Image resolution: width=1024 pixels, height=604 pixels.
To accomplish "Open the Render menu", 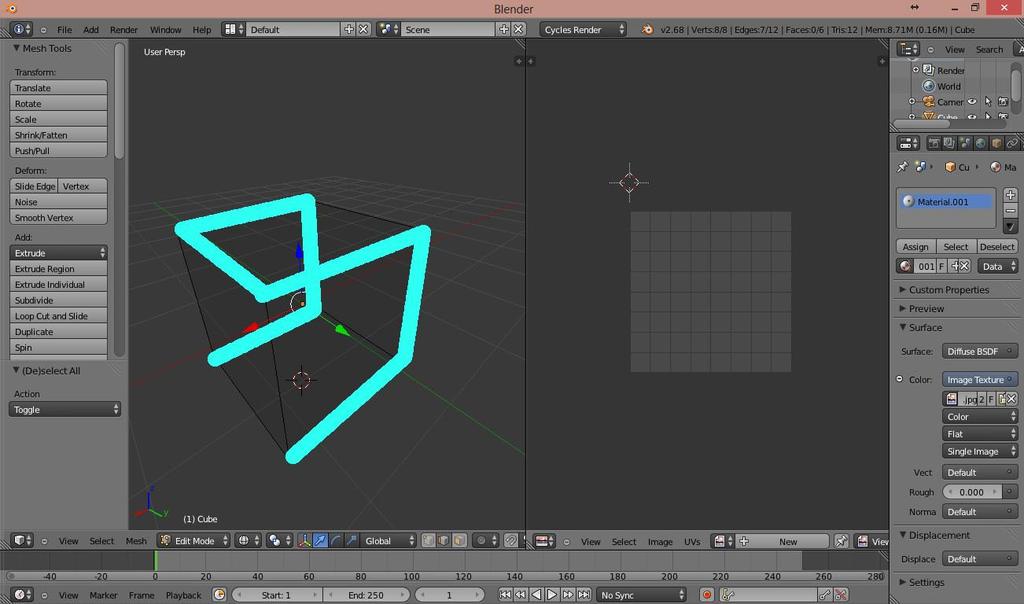I will click(123, 29).
